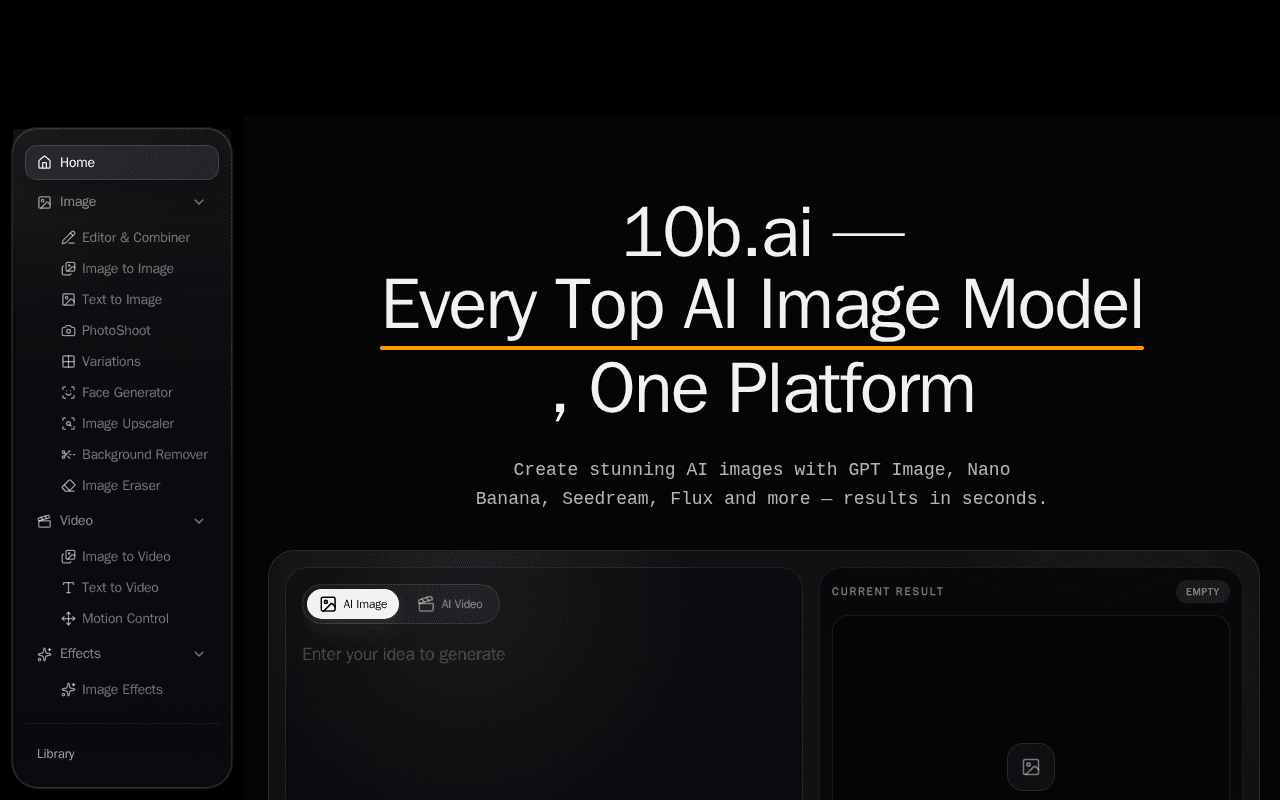The image size is (1280, 800).
Task: Open Motion Control page
Action: 125,619
